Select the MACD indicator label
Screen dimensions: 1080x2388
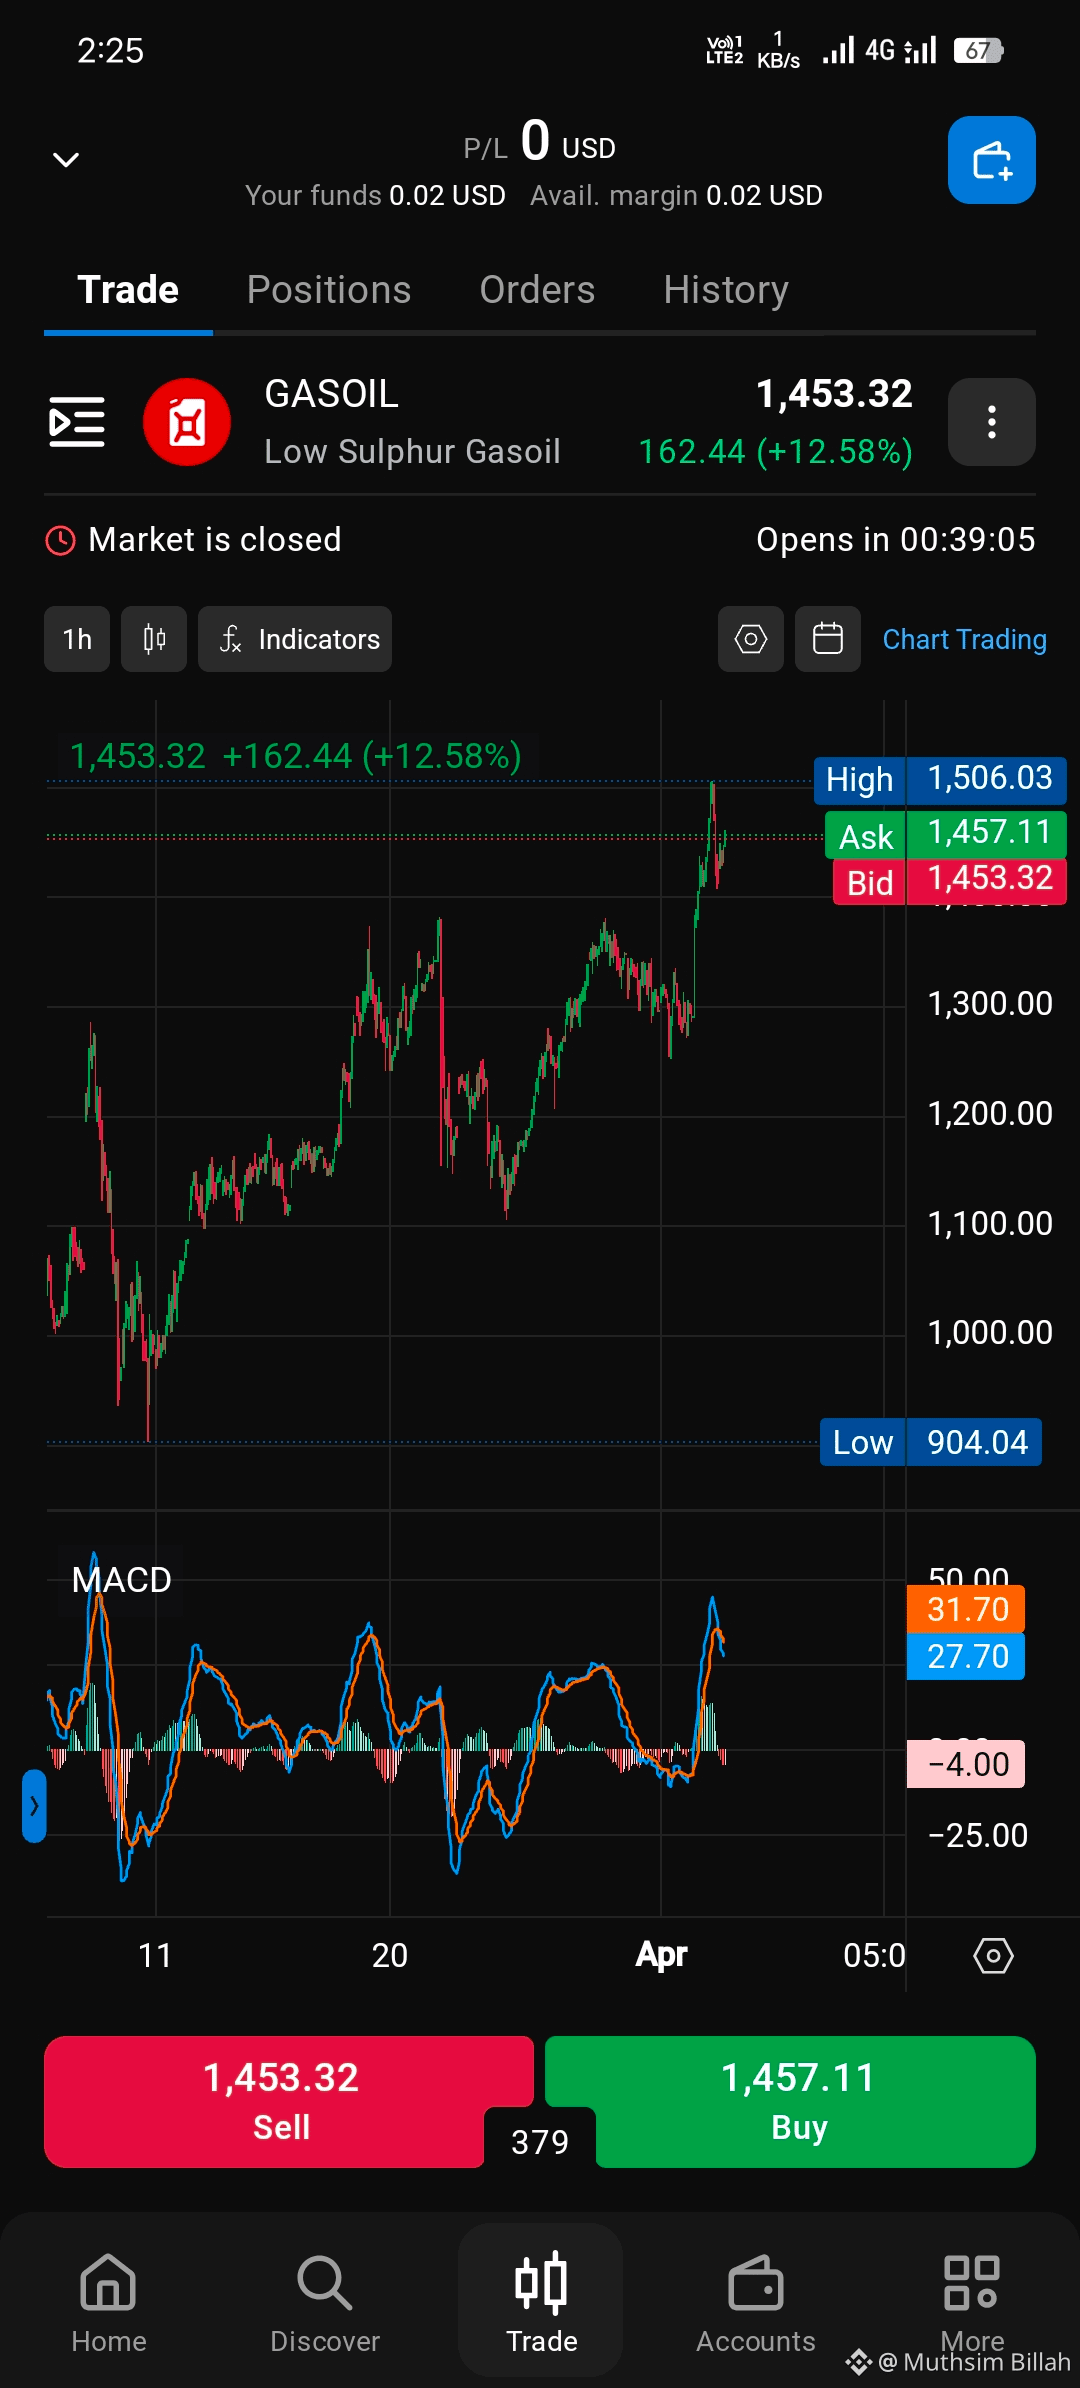[121, 1580]
